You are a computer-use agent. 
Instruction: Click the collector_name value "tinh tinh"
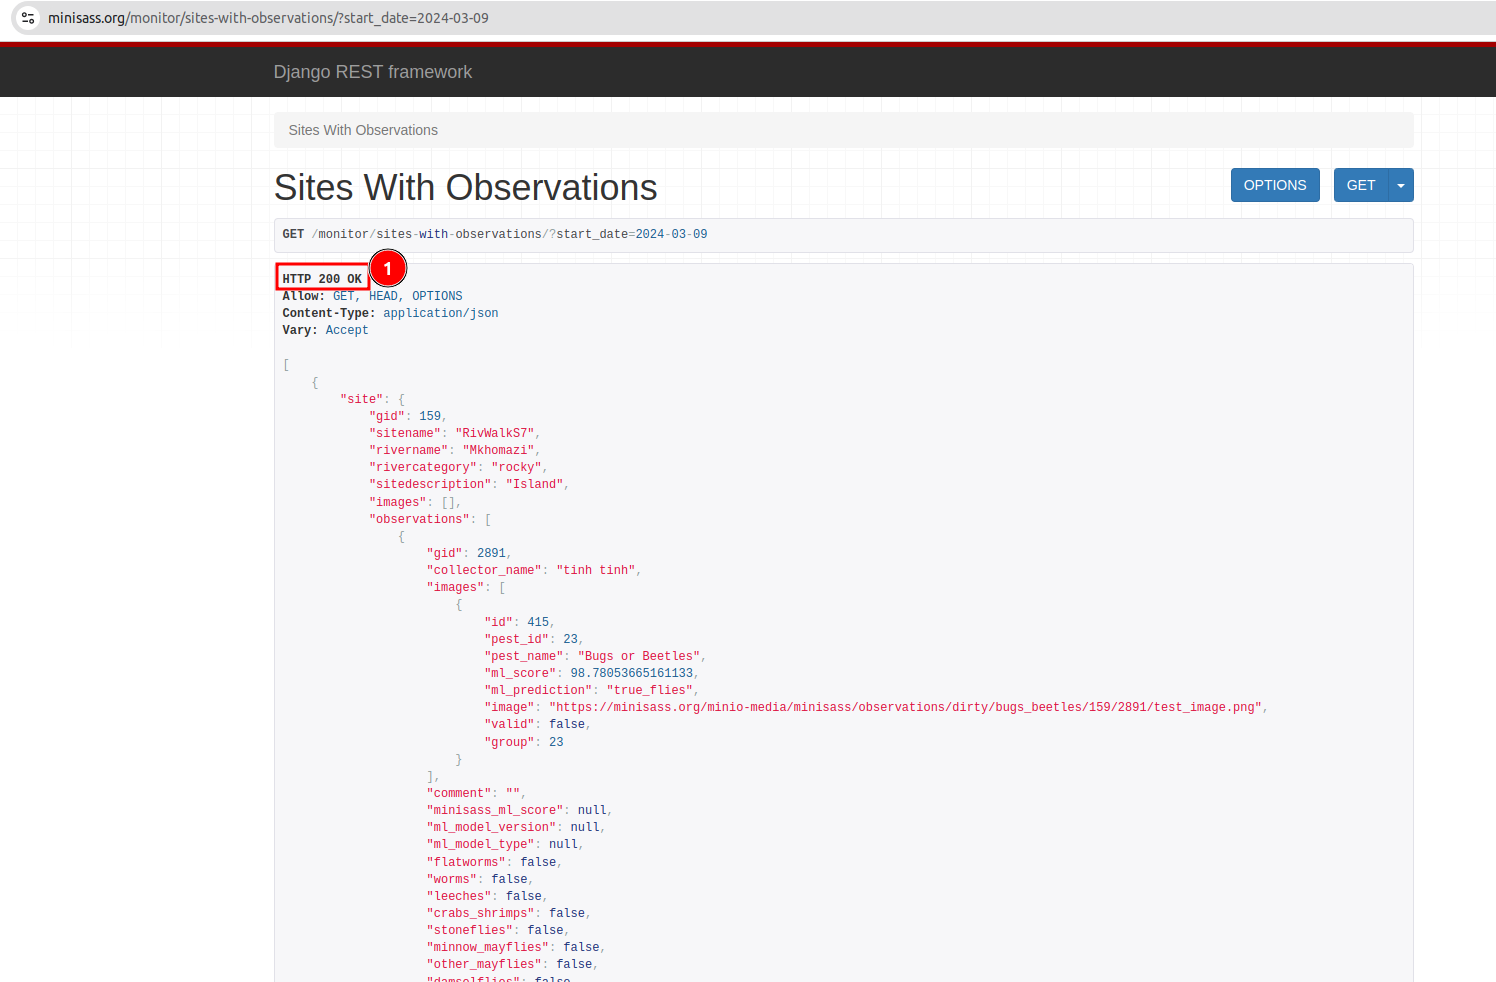coord(596,570)
